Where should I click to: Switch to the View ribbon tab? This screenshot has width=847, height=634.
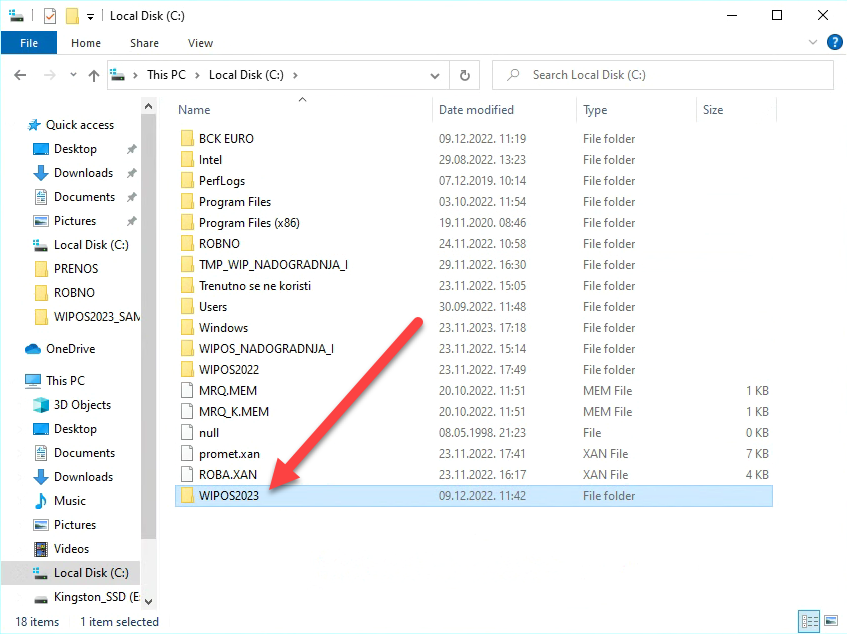click(x=200, y=43)
